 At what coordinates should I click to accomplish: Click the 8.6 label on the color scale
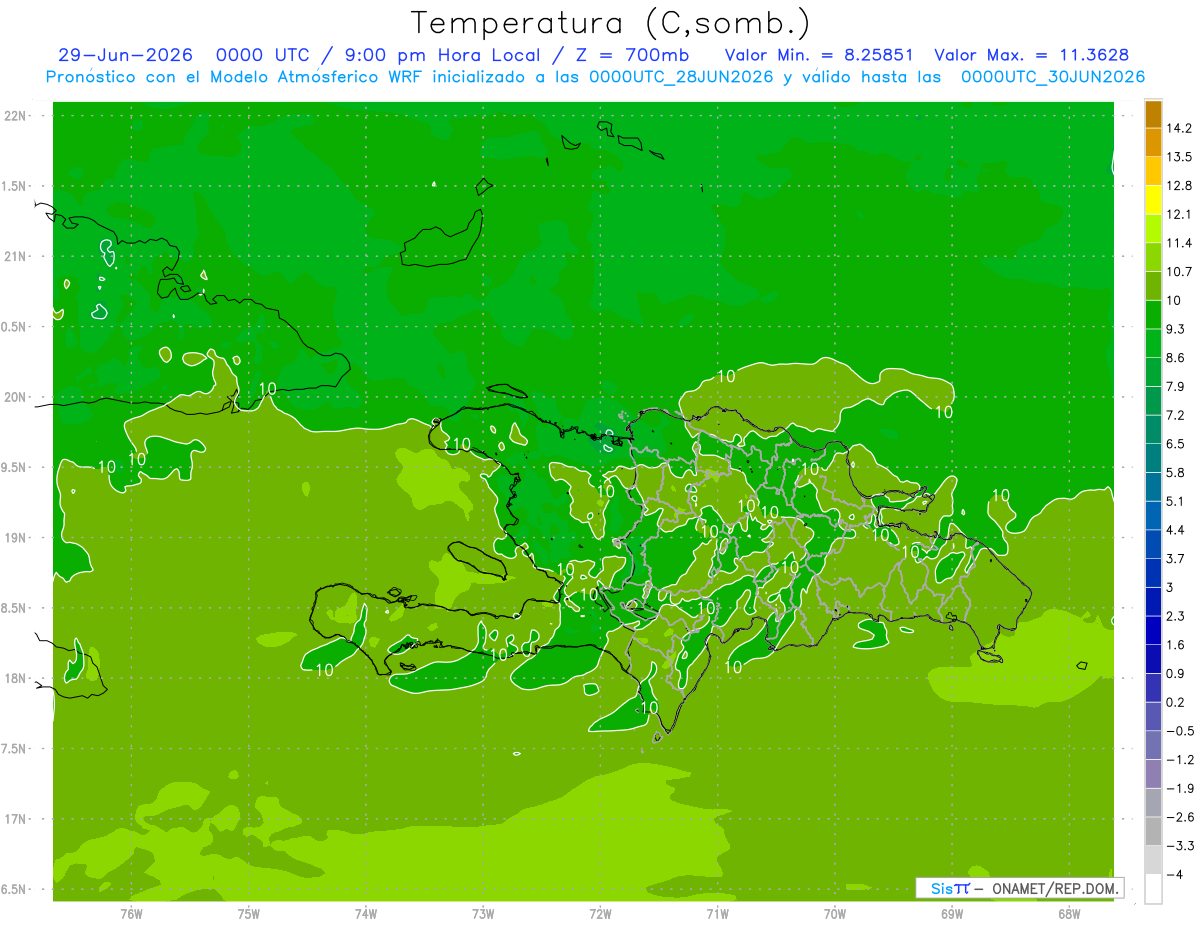click(x=1177, y=358)
